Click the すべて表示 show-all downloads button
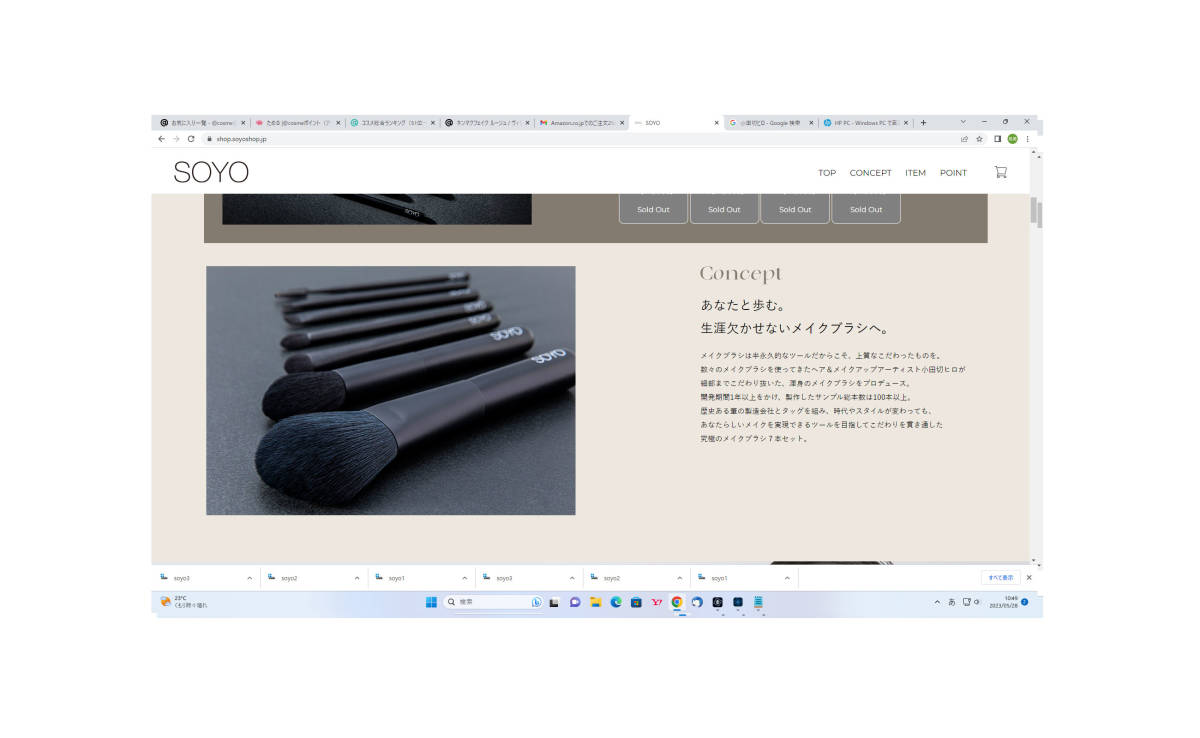 (1001, 578)
